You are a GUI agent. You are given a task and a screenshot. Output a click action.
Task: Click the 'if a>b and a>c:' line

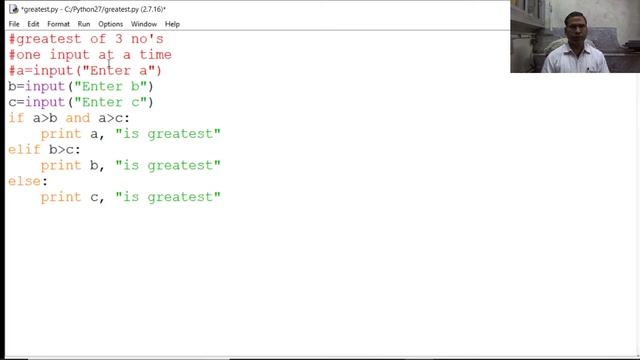point(69,118)
